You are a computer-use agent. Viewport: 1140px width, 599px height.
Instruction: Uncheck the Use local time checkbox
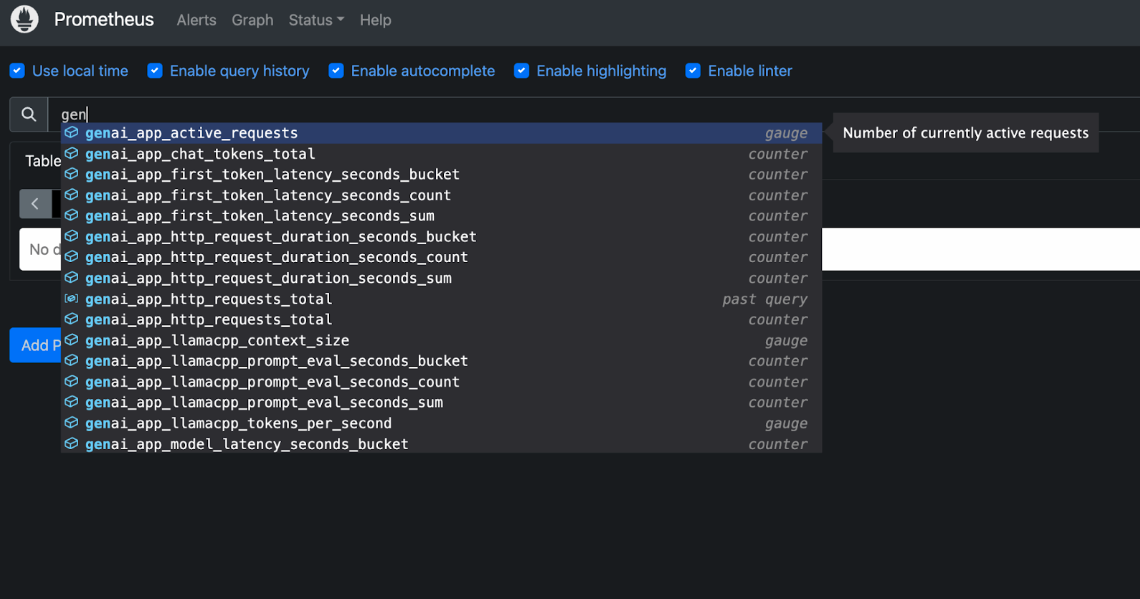(x=17, y=71)
